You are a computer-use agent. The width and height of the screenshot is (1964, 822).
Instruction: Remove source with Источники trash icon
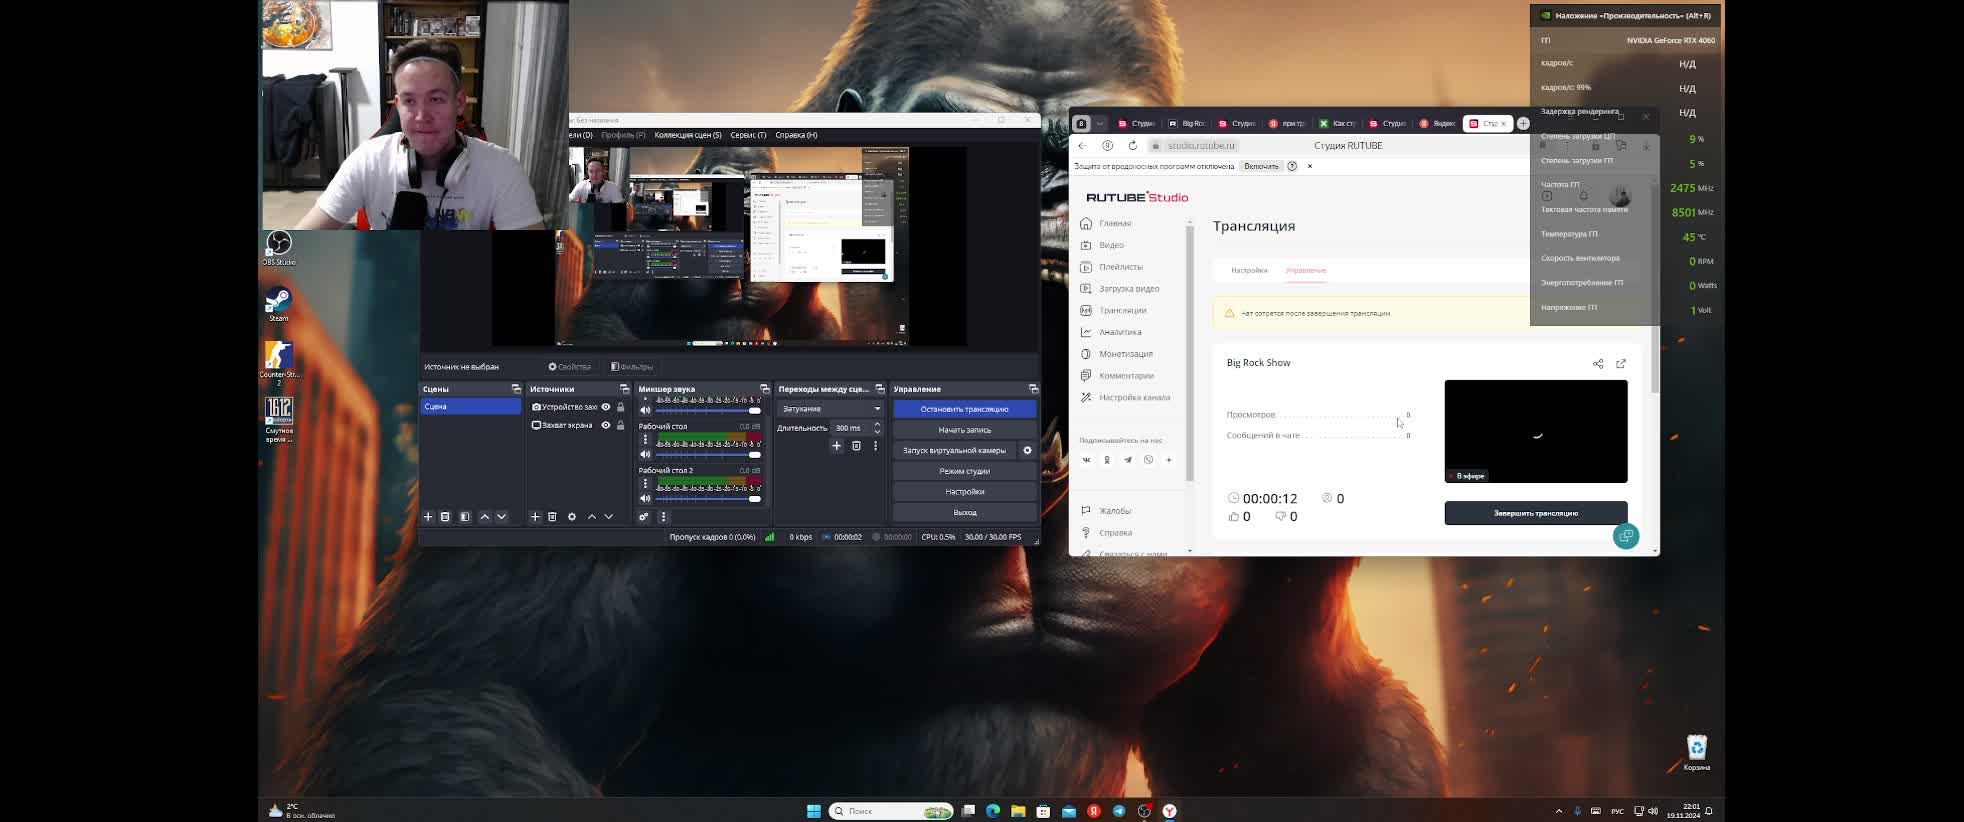click(x=552, y=517)
